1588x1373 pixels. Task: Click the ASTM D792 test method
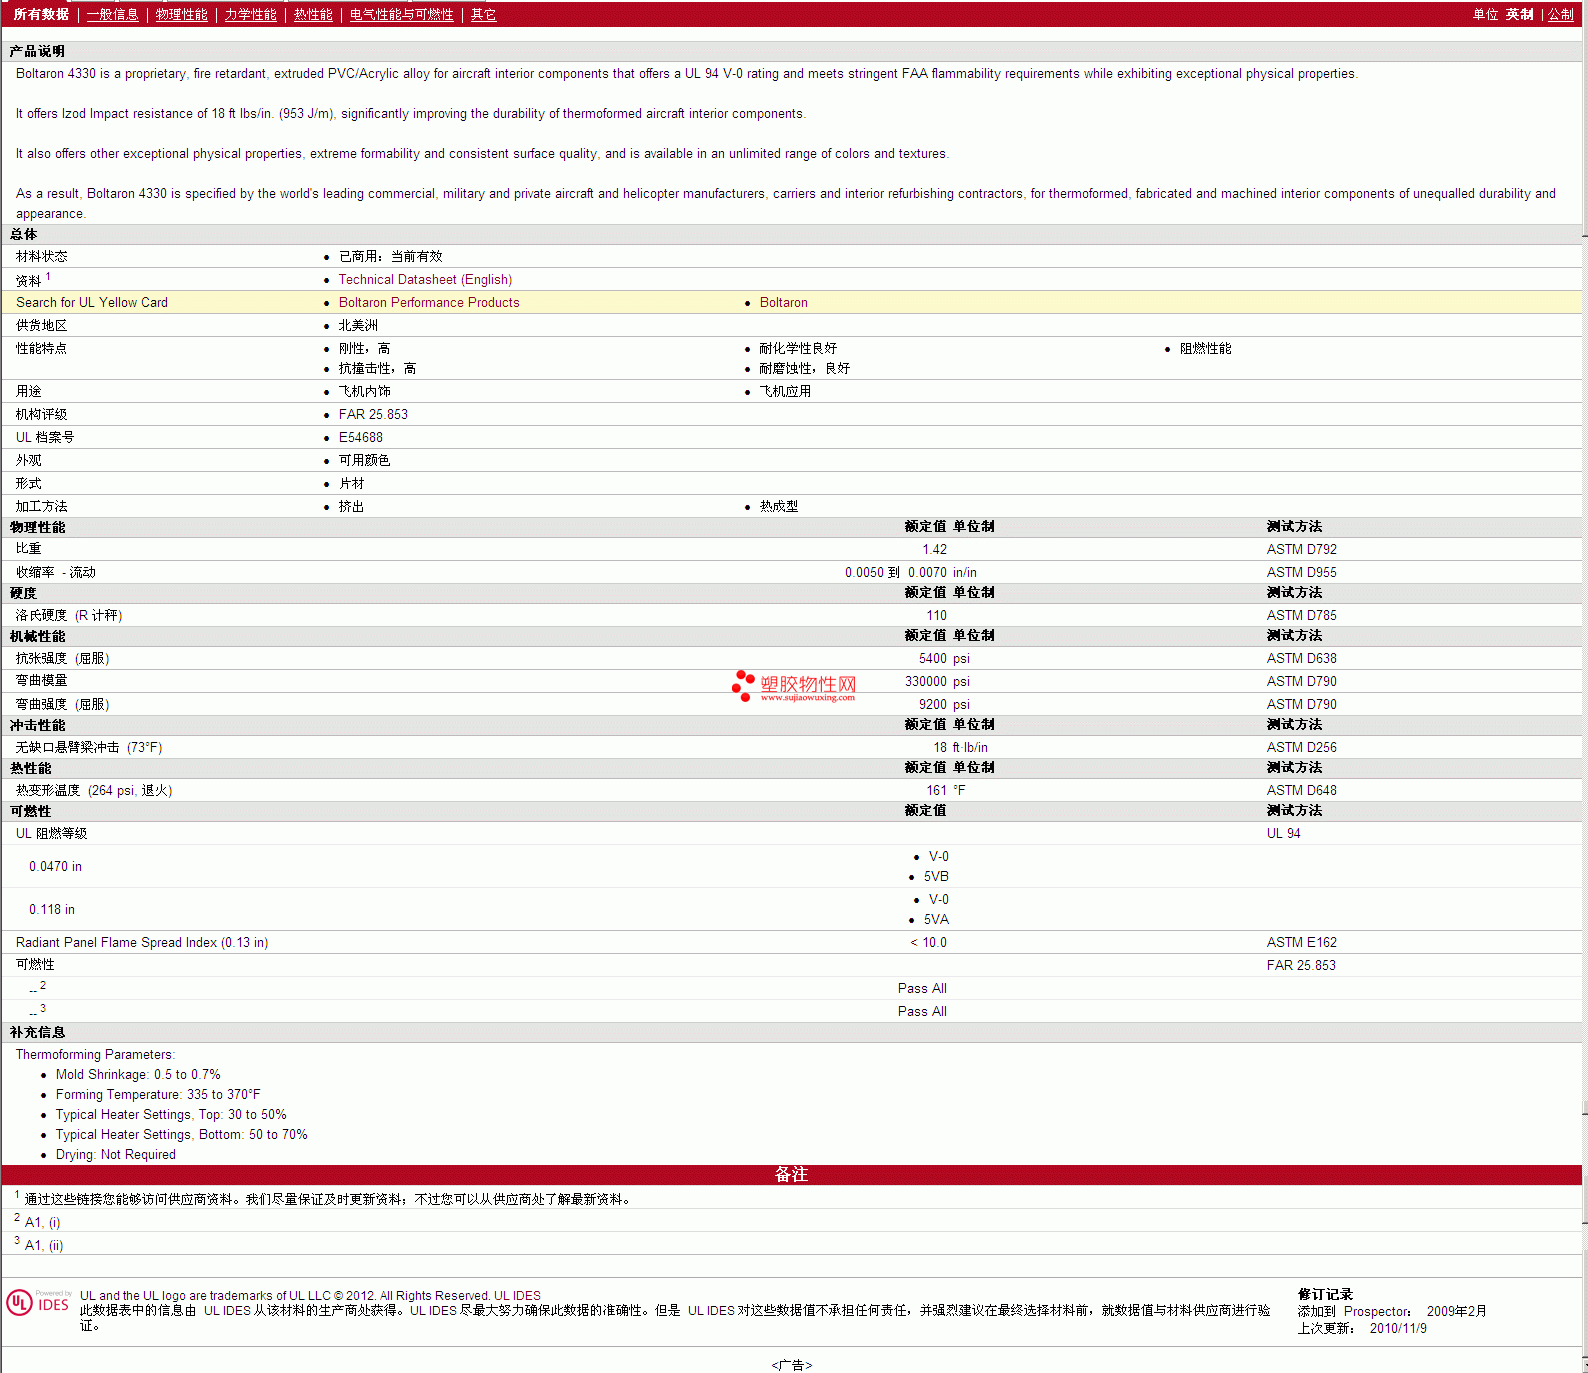coord(1301,549)
